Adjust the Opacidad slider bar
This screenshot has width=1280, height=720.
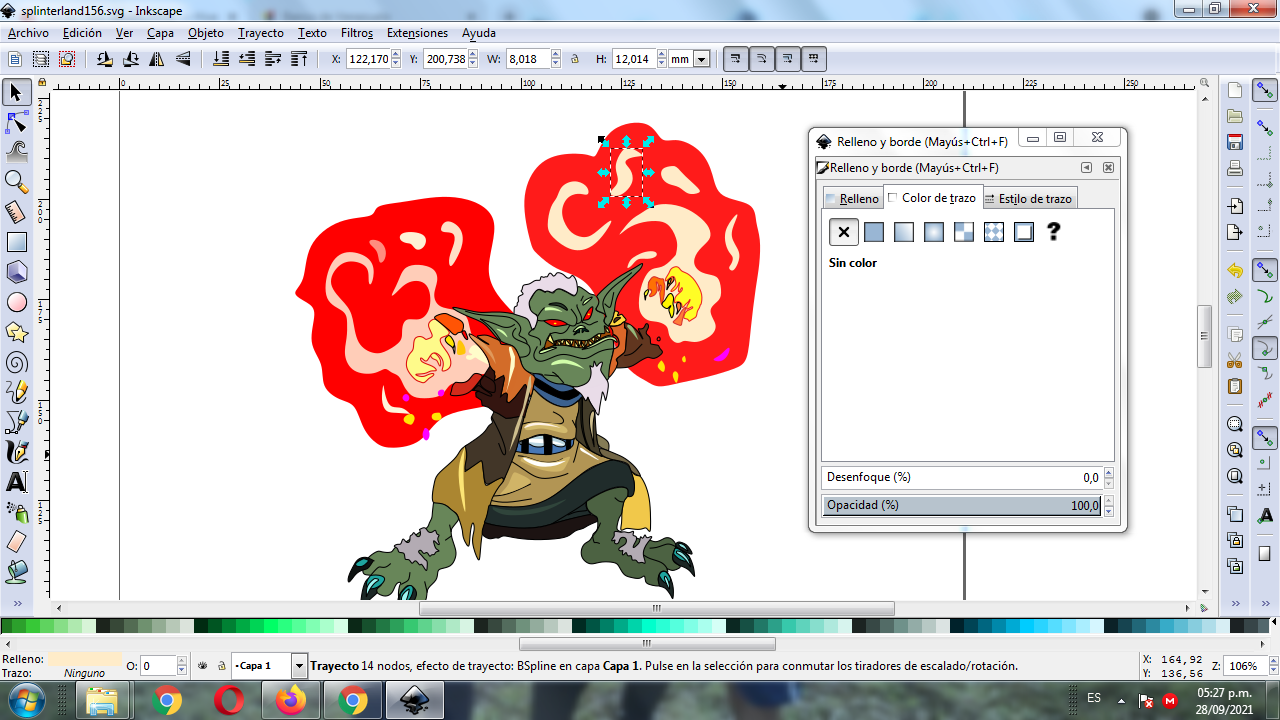point(962,505)
